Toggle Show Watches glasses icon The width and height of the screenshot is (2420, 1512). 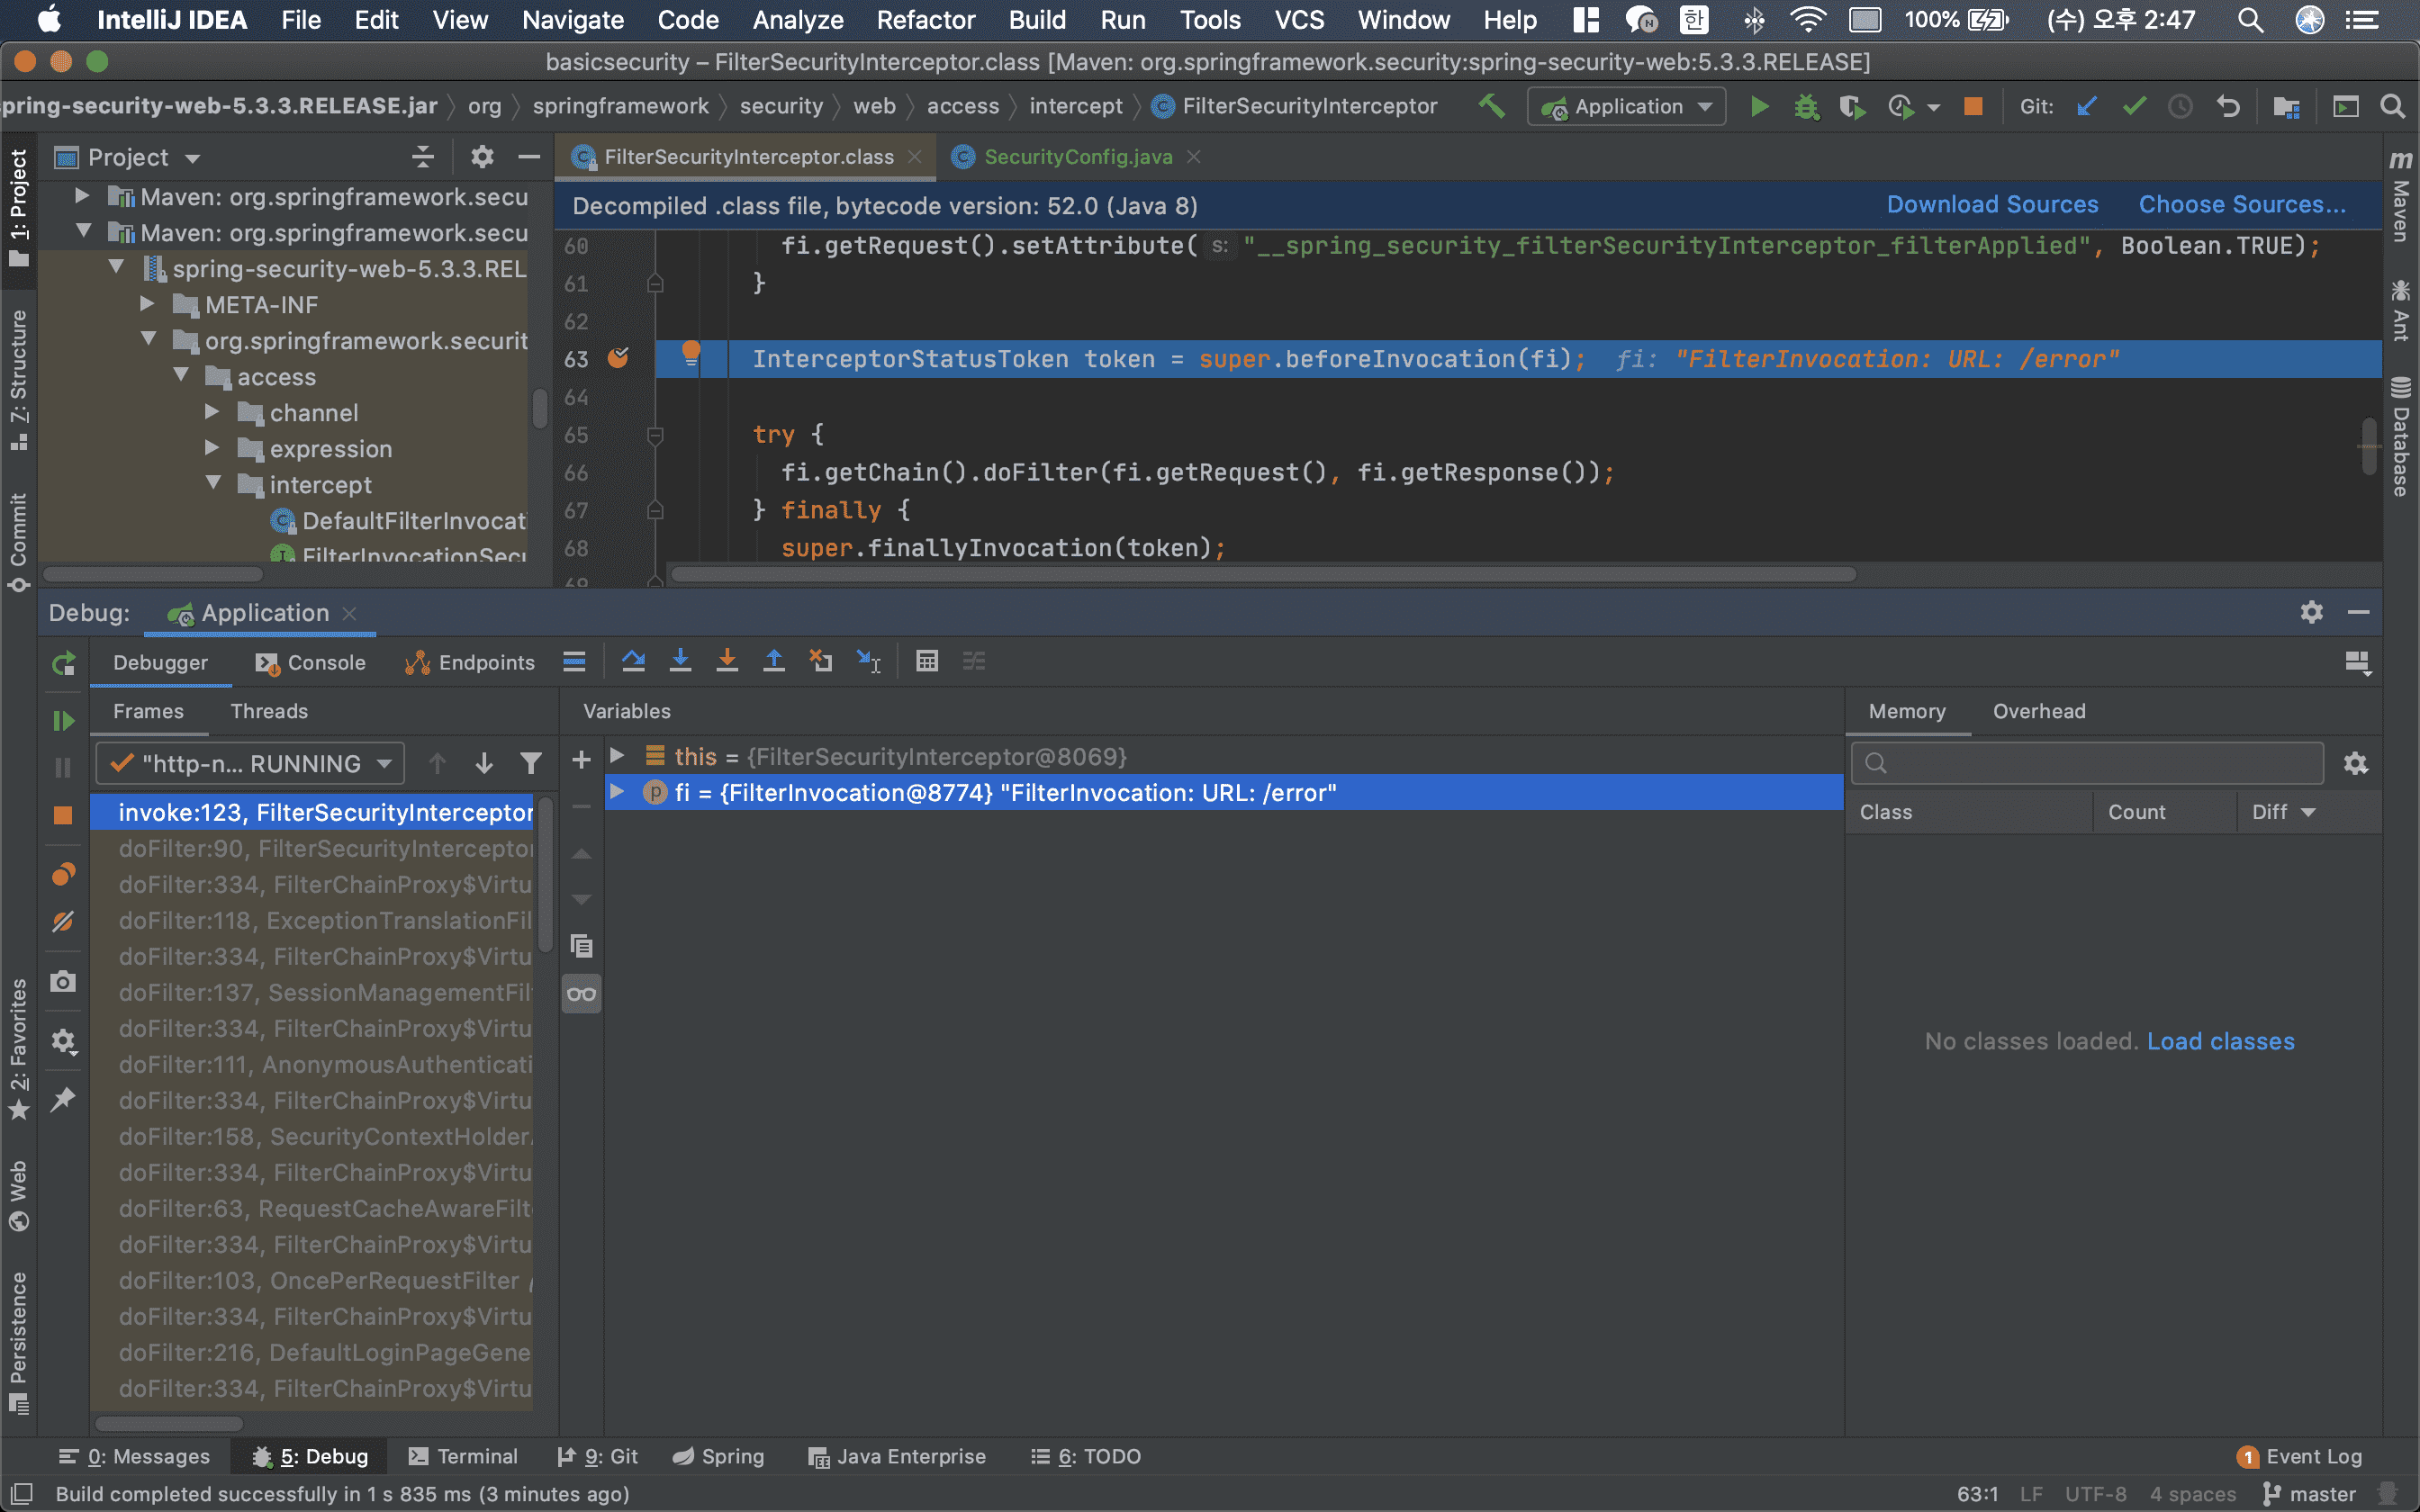tap(581, 994)
